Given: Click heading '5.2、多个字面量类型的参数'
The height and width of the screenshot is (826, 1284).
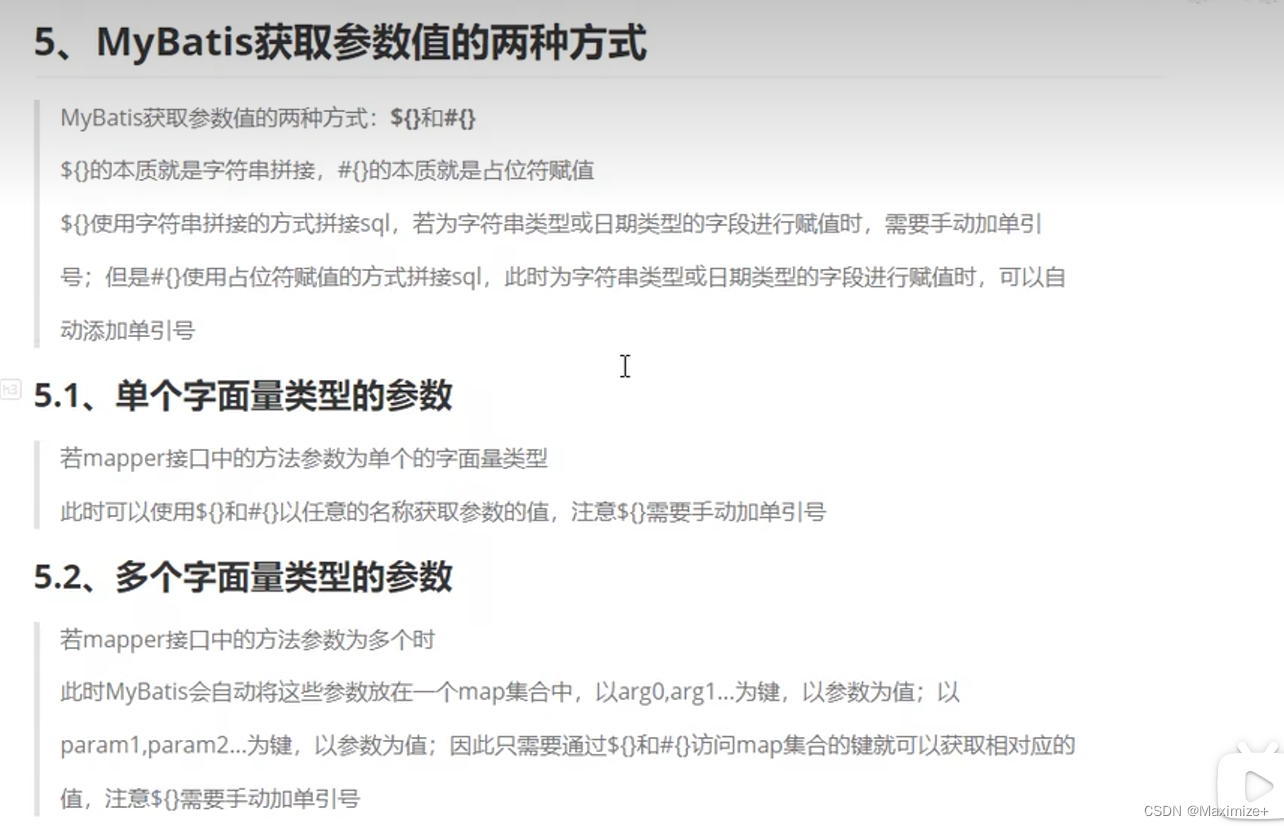Looking at the screenshot, I should (243, 577).
